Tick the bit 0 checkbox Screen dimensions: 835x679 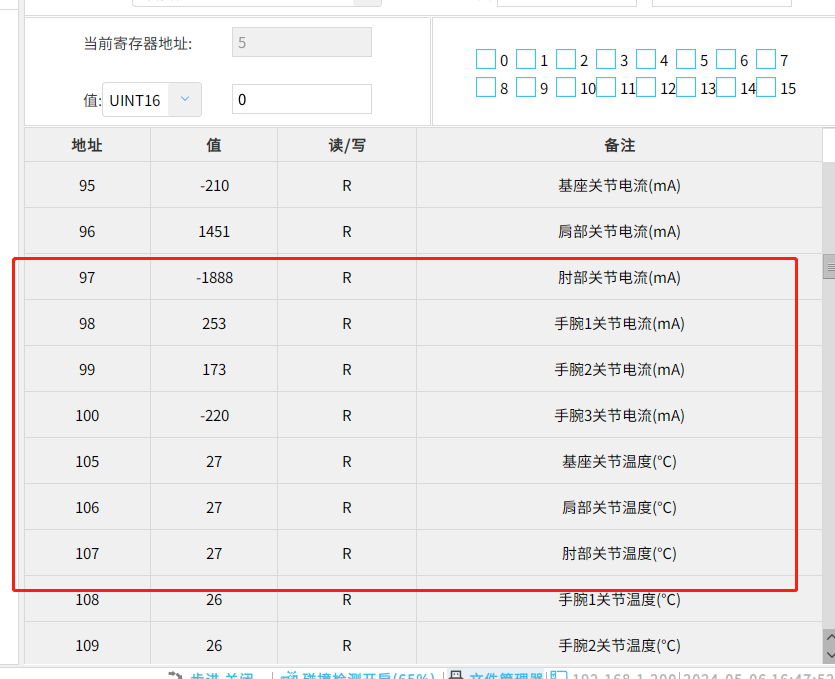(486, 59)
